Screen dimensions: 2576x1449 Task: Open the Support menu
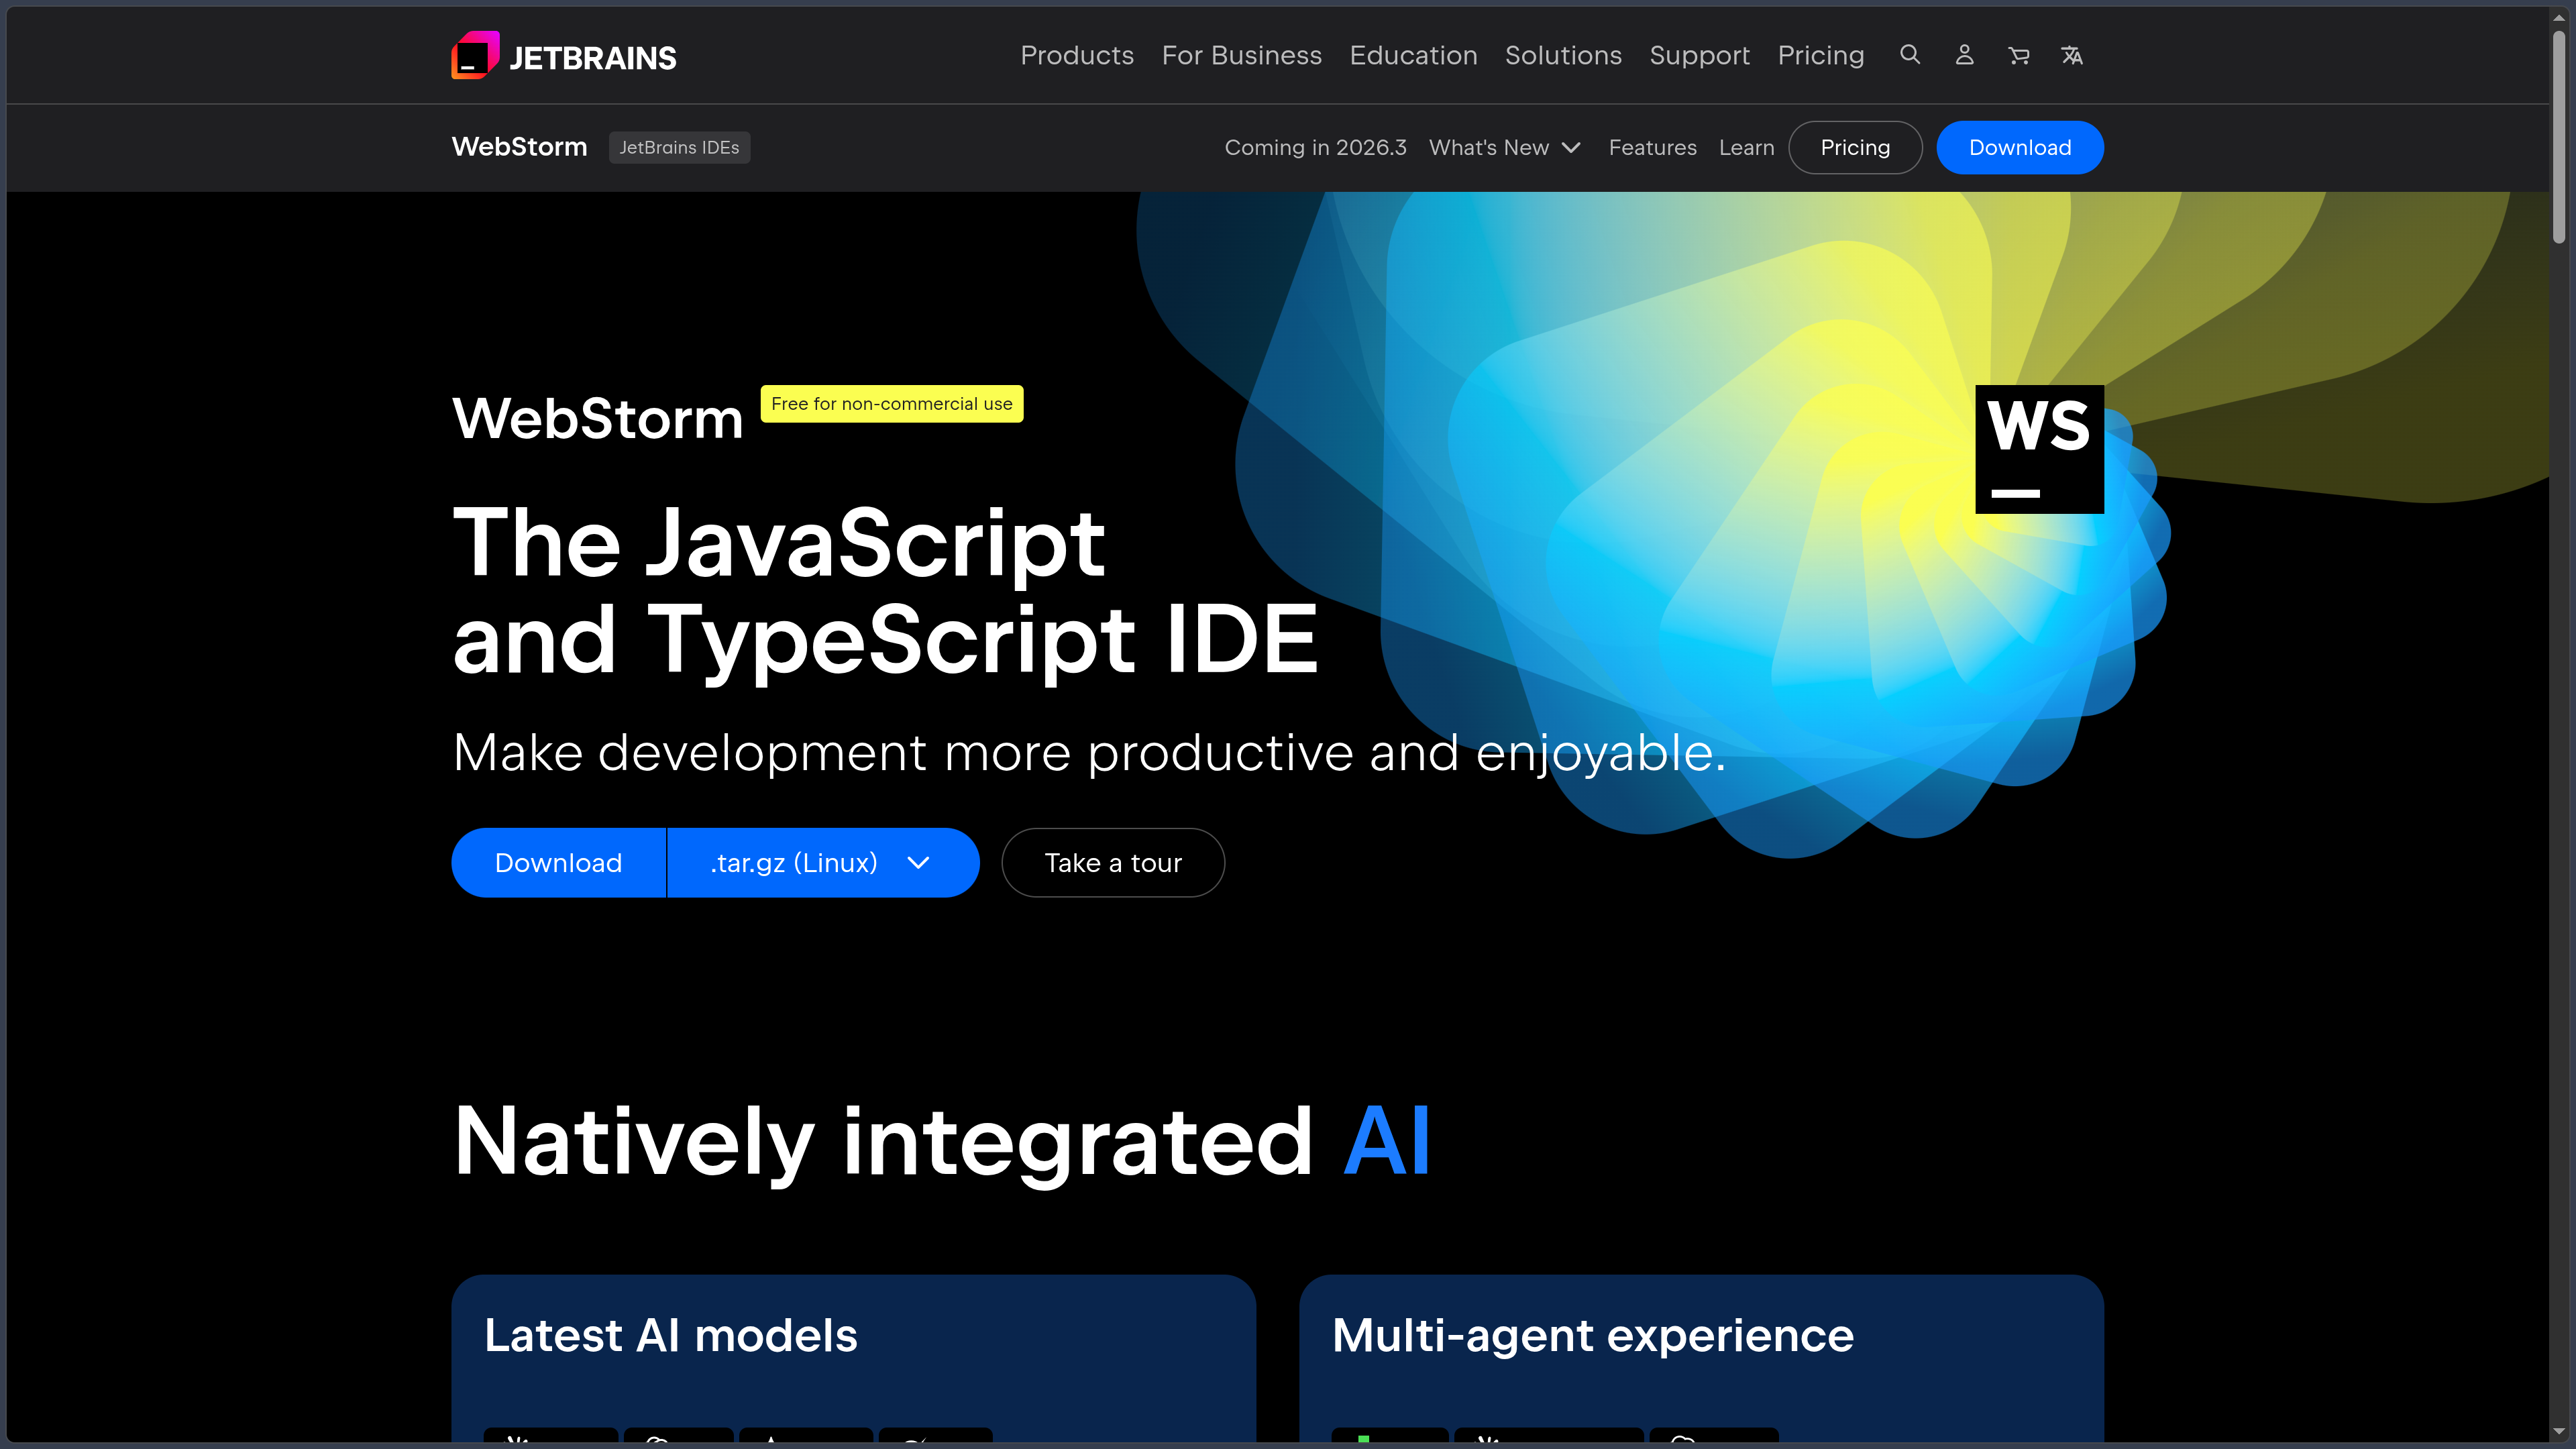click(1699, 55)
